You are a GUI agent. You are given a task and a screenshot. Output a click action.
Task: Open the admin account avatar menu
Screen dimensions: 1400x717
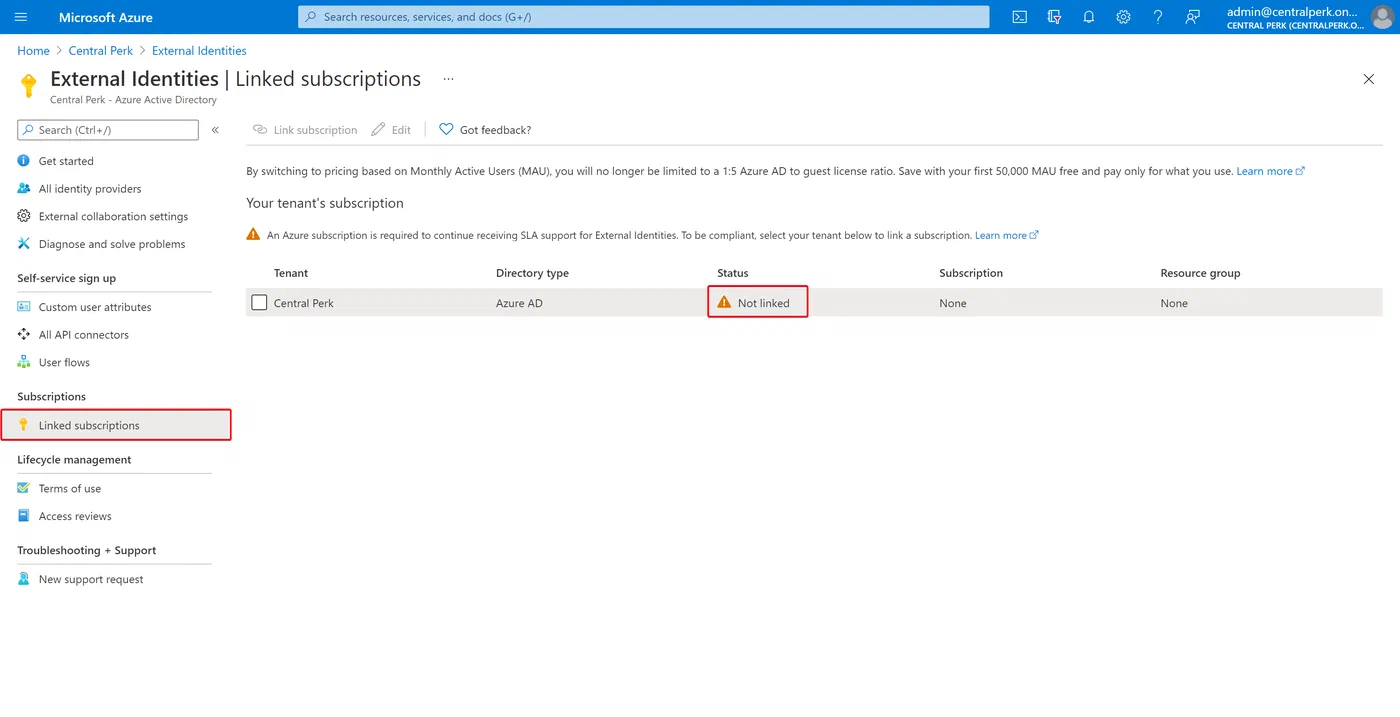(x=1381, y=17)
